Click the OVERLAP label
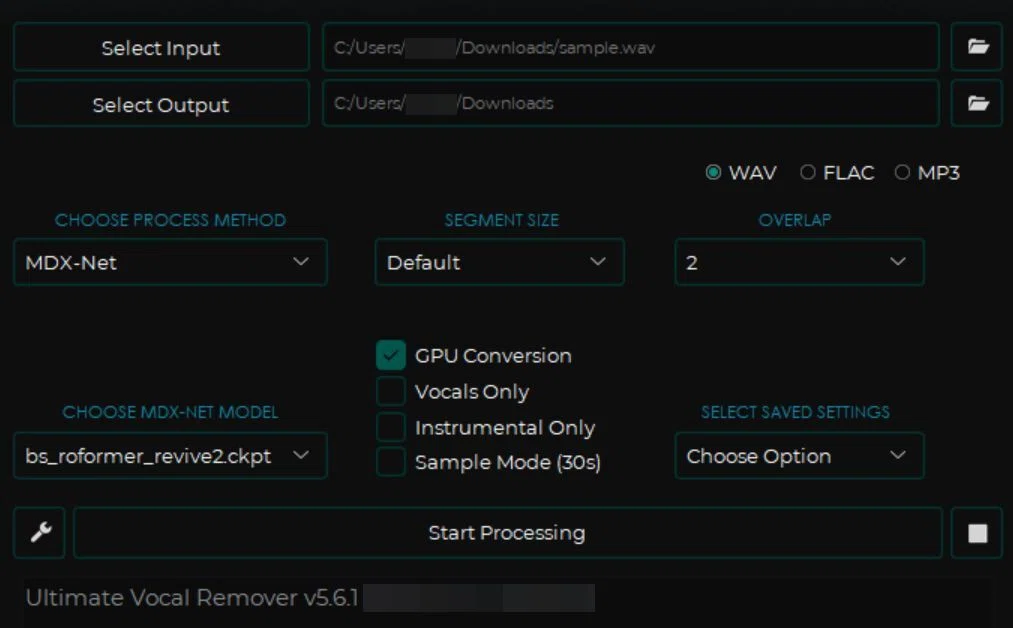The height and width of the screenshot is (628, 1013). (795, 220)
